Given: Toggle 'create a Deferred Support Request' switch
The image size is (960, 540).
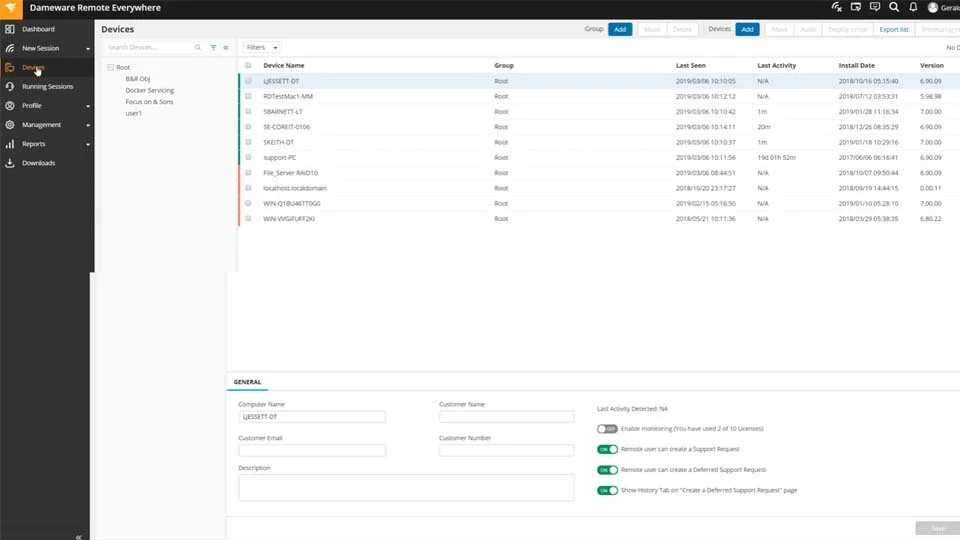Looking at the screenshot, I should click(607, 470).
